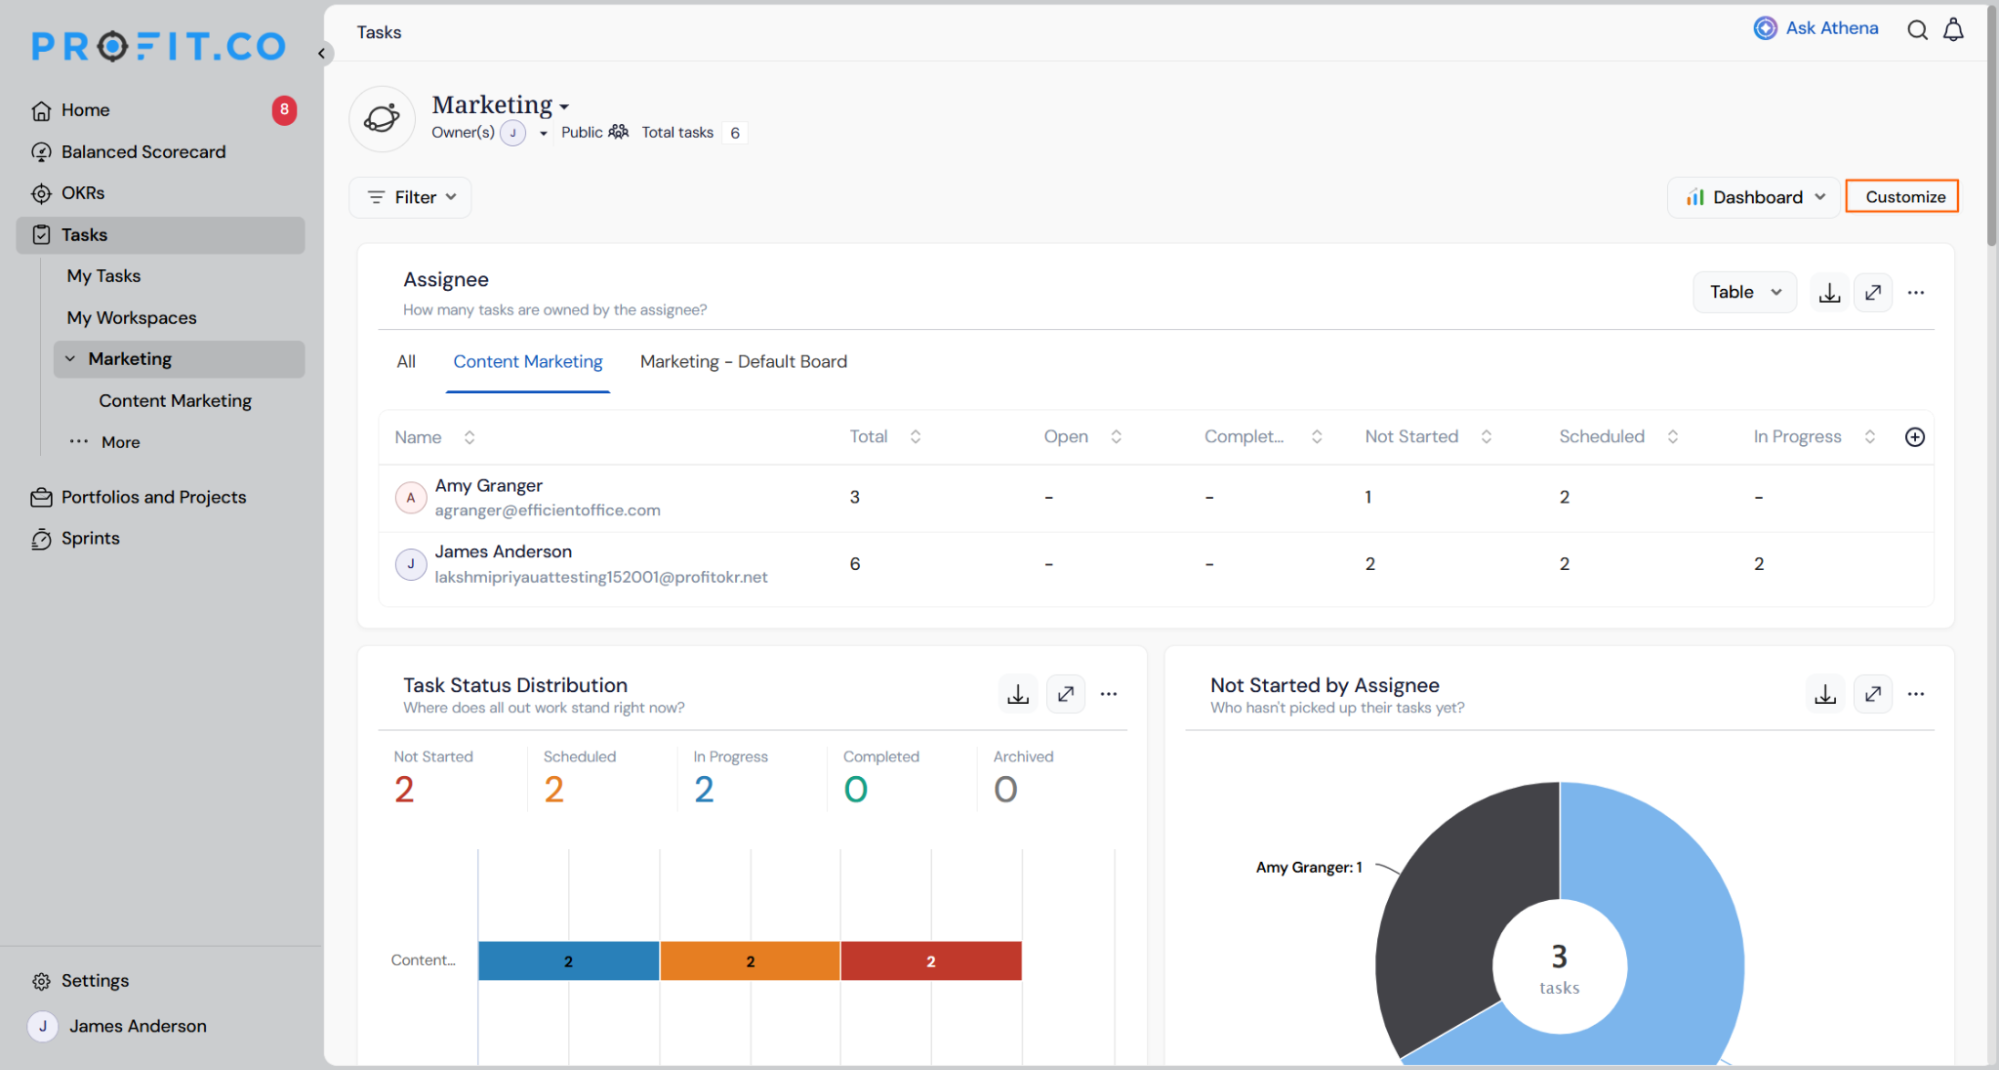The height and width of the screenshot is (1070, 1999).
Task: Sort table by Scheduled column
Action: click(1672, 437)
